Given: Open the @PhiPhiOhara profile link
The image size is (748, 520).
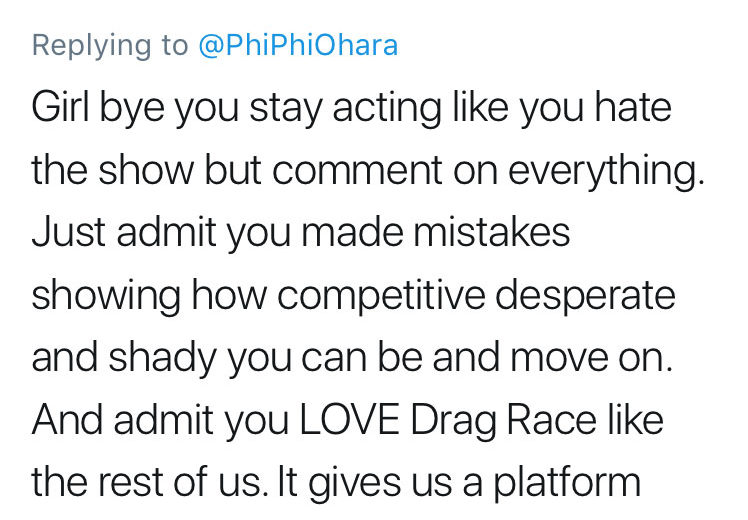Looking at the screenshot, I should [x=298, y=46].
